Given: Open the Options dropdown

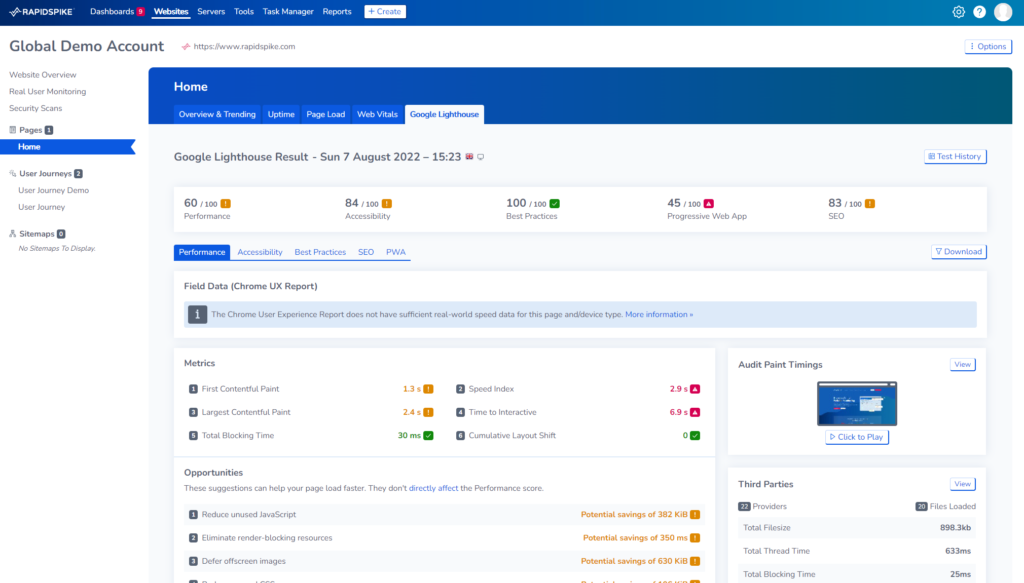Looking at the screenshot, I should click(x=988, y=46).
